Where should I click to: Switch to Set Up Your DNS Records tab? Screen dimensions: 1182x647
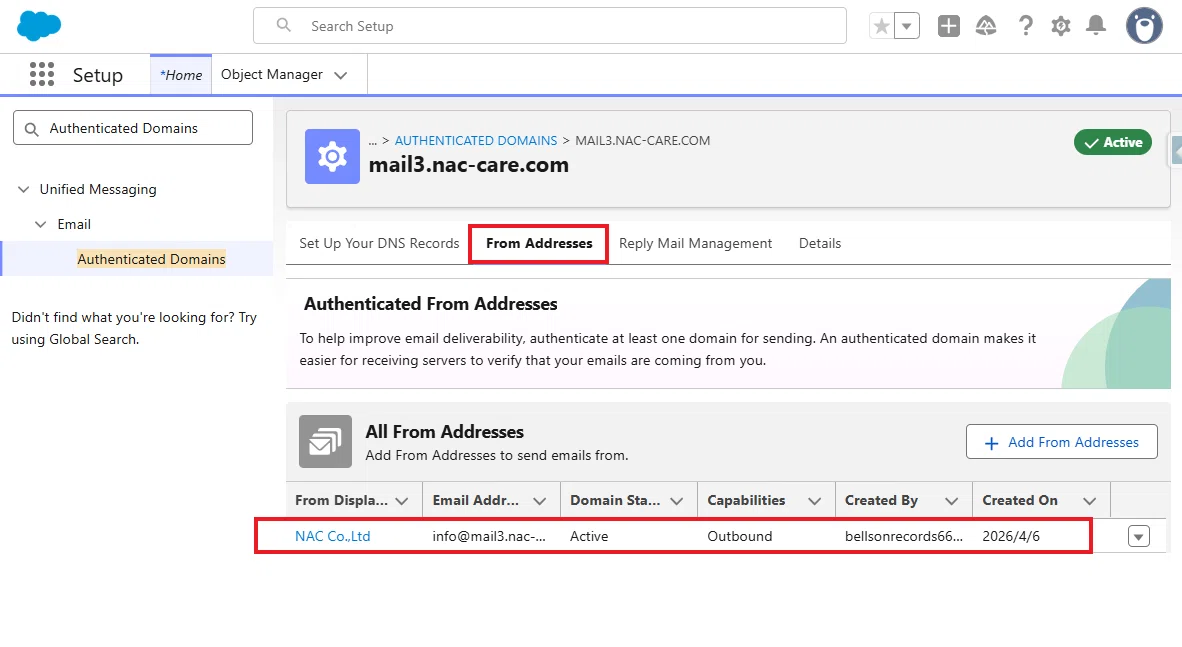379,243
